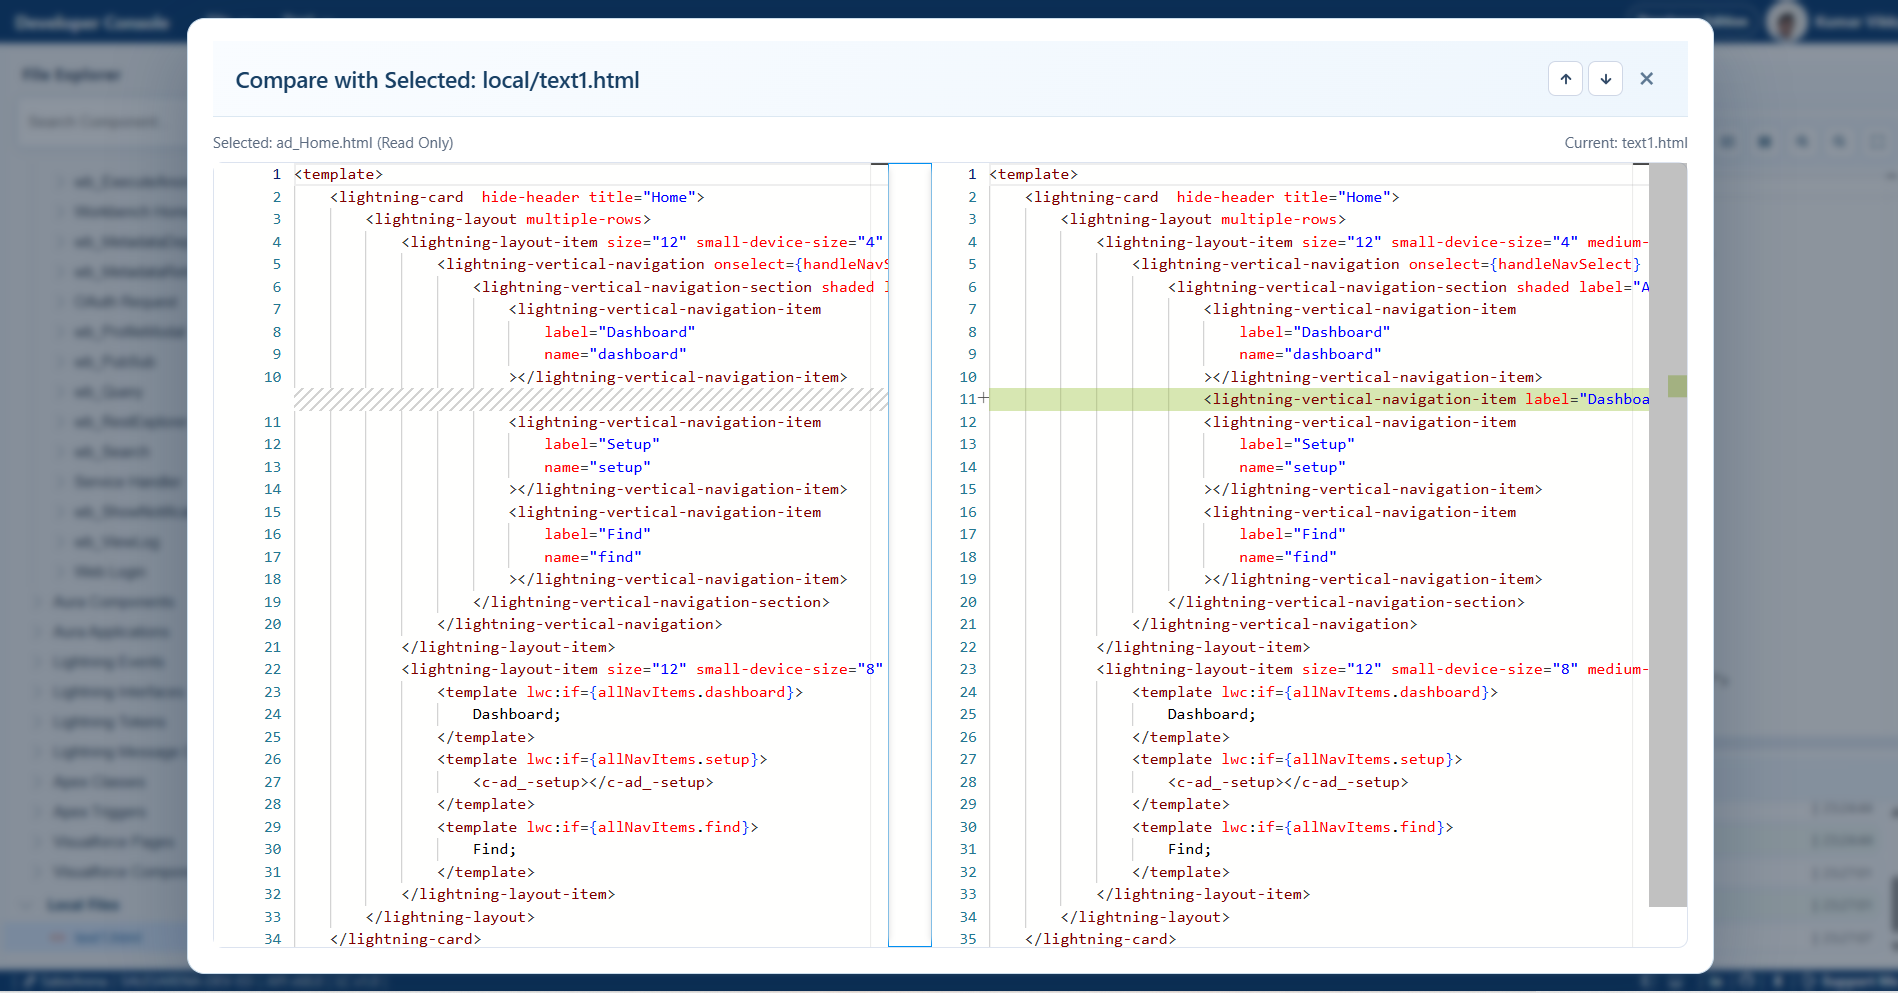This screenshot has width=1898, height=993.
Task: Click the 'Selected: ad_Home.html (Read Only)' label
Action: coord(333,143)
